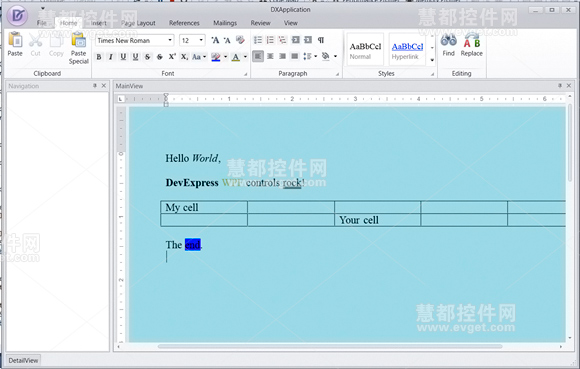Pin the MainView panel
The height and width of the screenshot is (369, 580).
[x=560, y=85]
